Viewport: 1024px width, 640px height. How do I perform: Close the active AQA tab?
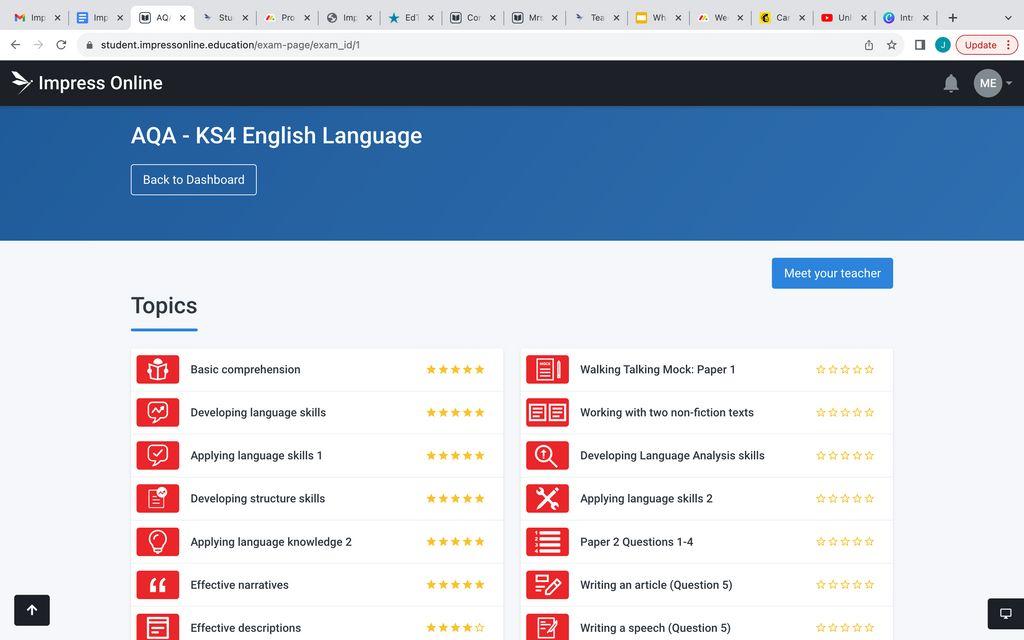(182, 18)
